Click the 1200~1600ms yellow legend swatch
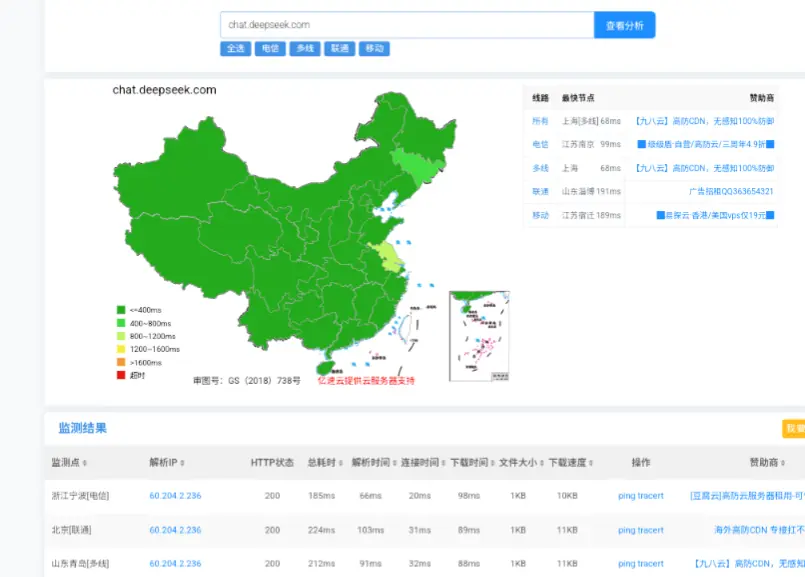The image size is (805, 577). coord(121,349)
